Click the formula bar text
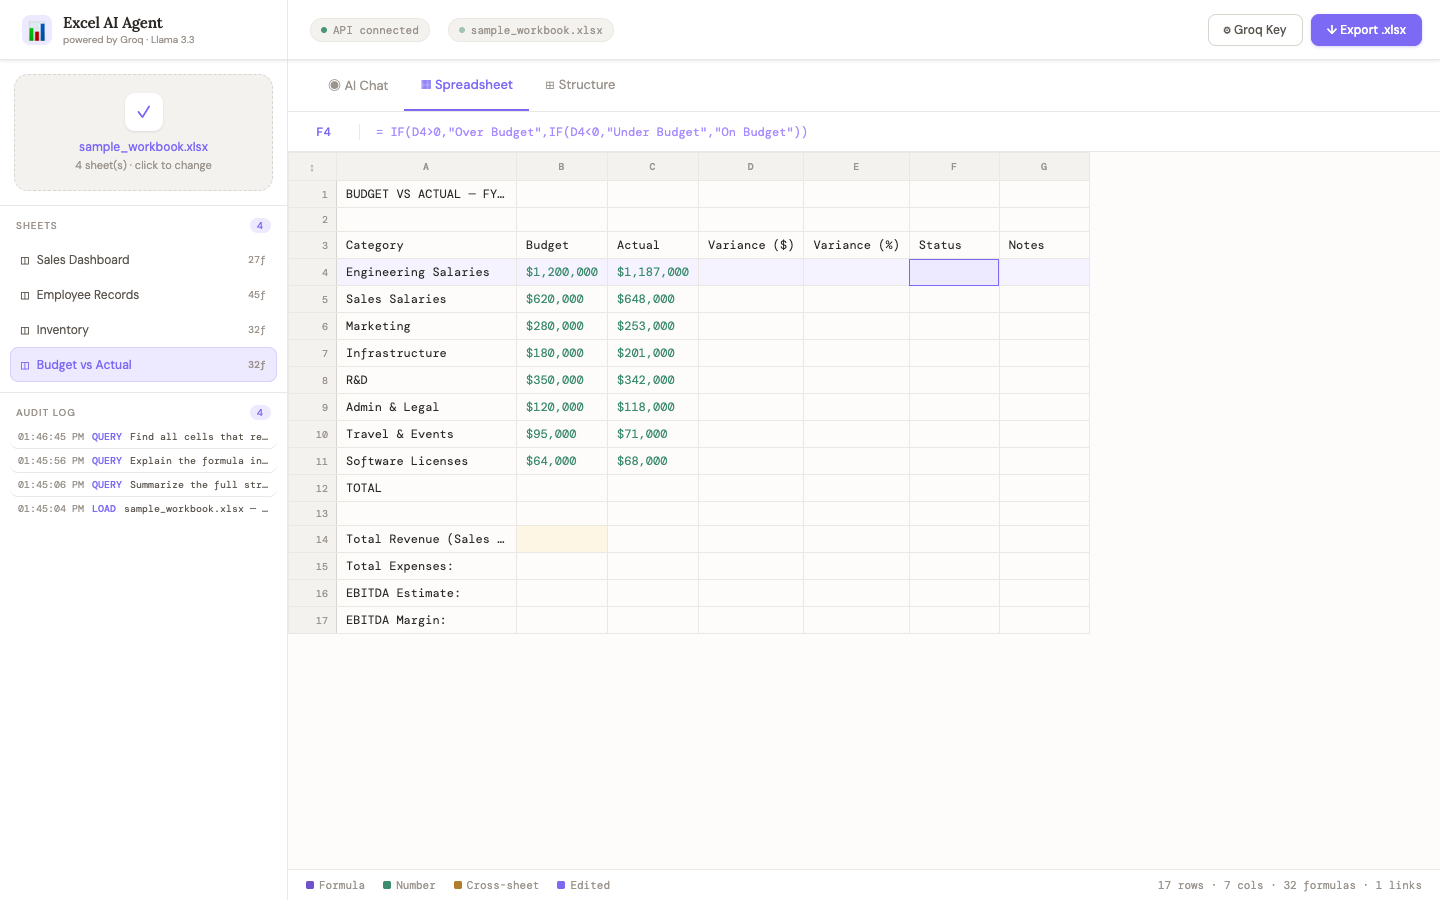The width and height of the screenshot is (1440, 900). tap(592, 132)
